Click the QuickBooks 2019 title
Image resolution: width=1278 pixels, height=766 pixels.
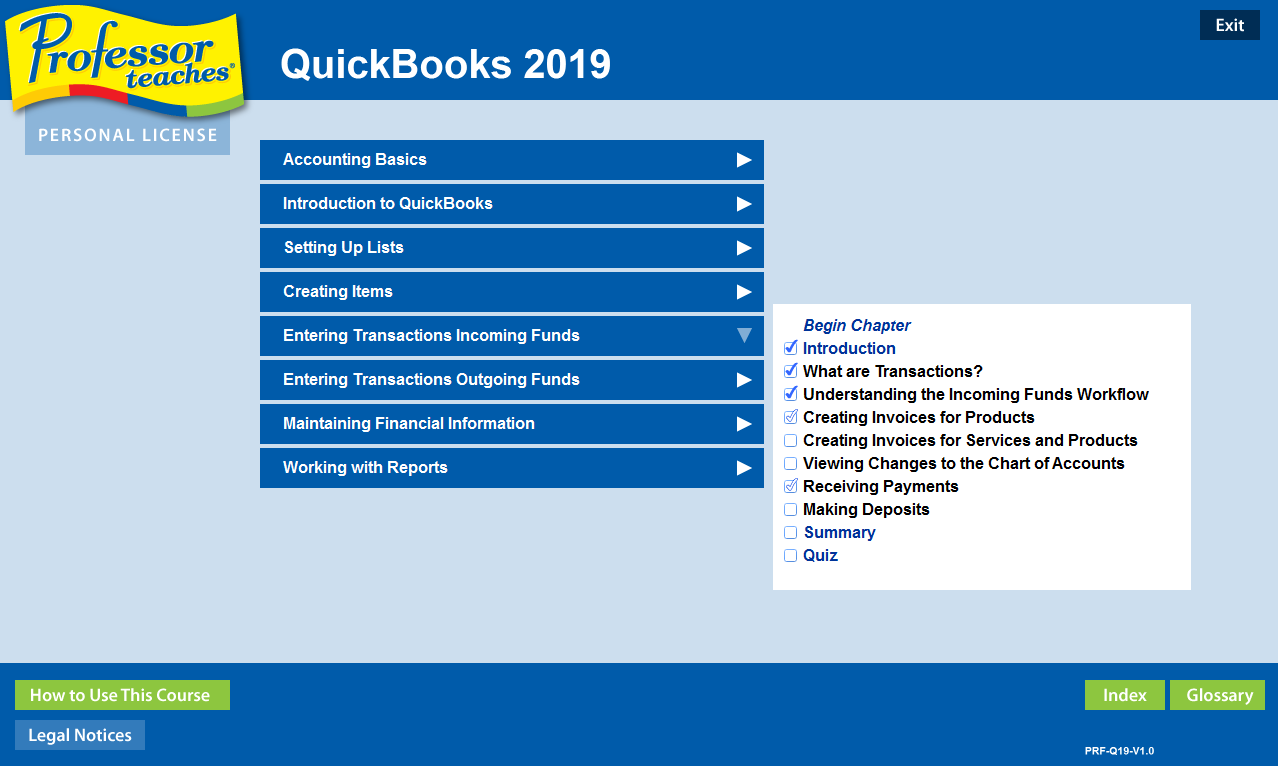click(445, 64)
